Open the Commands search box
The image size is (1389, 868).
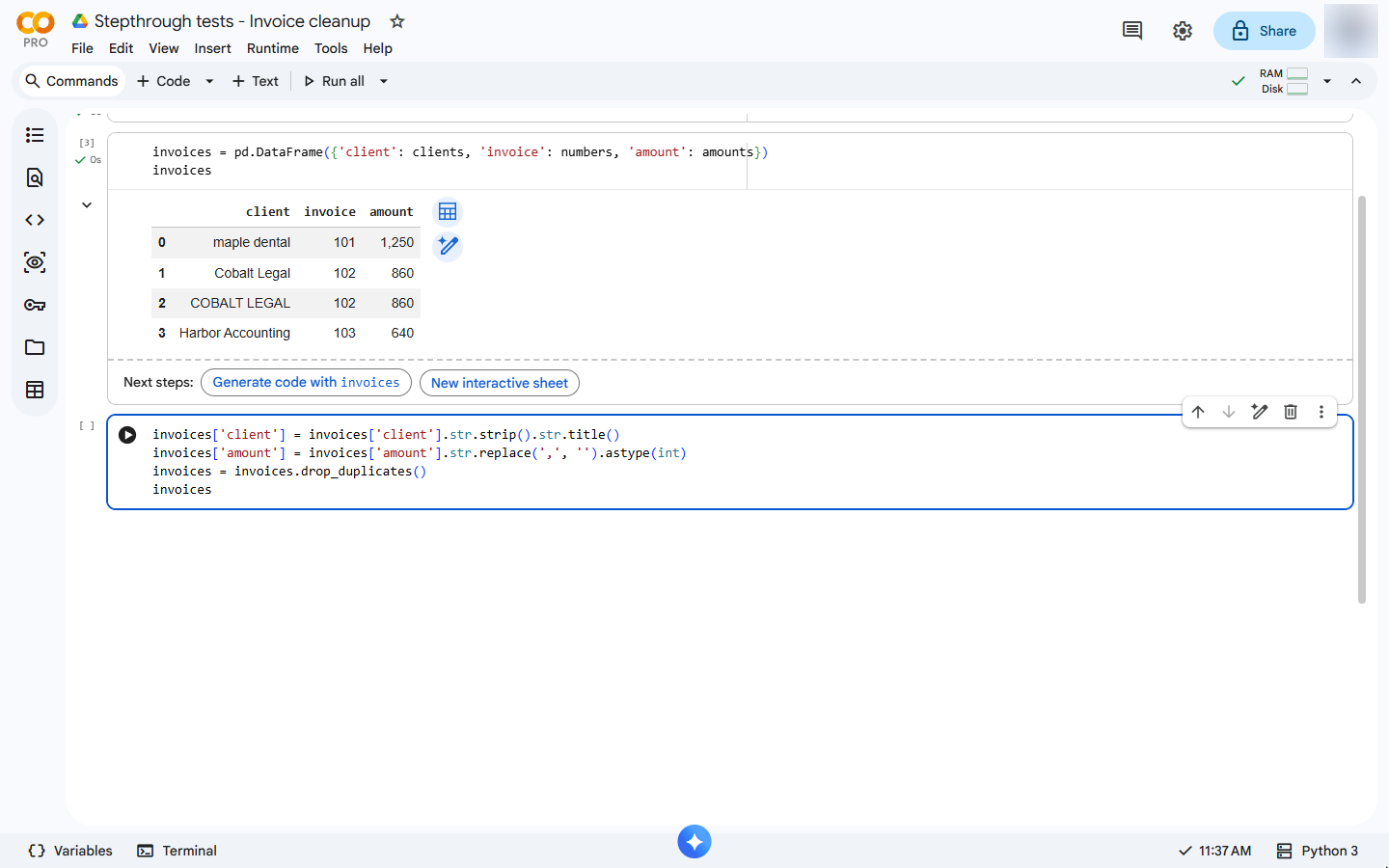click(x=71, y=81)
